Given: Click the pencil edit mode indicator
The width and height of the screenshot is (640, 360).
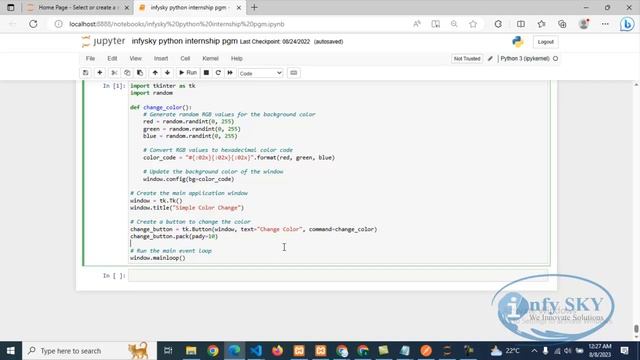Looking at the screenshot, I should pos(490,58).
